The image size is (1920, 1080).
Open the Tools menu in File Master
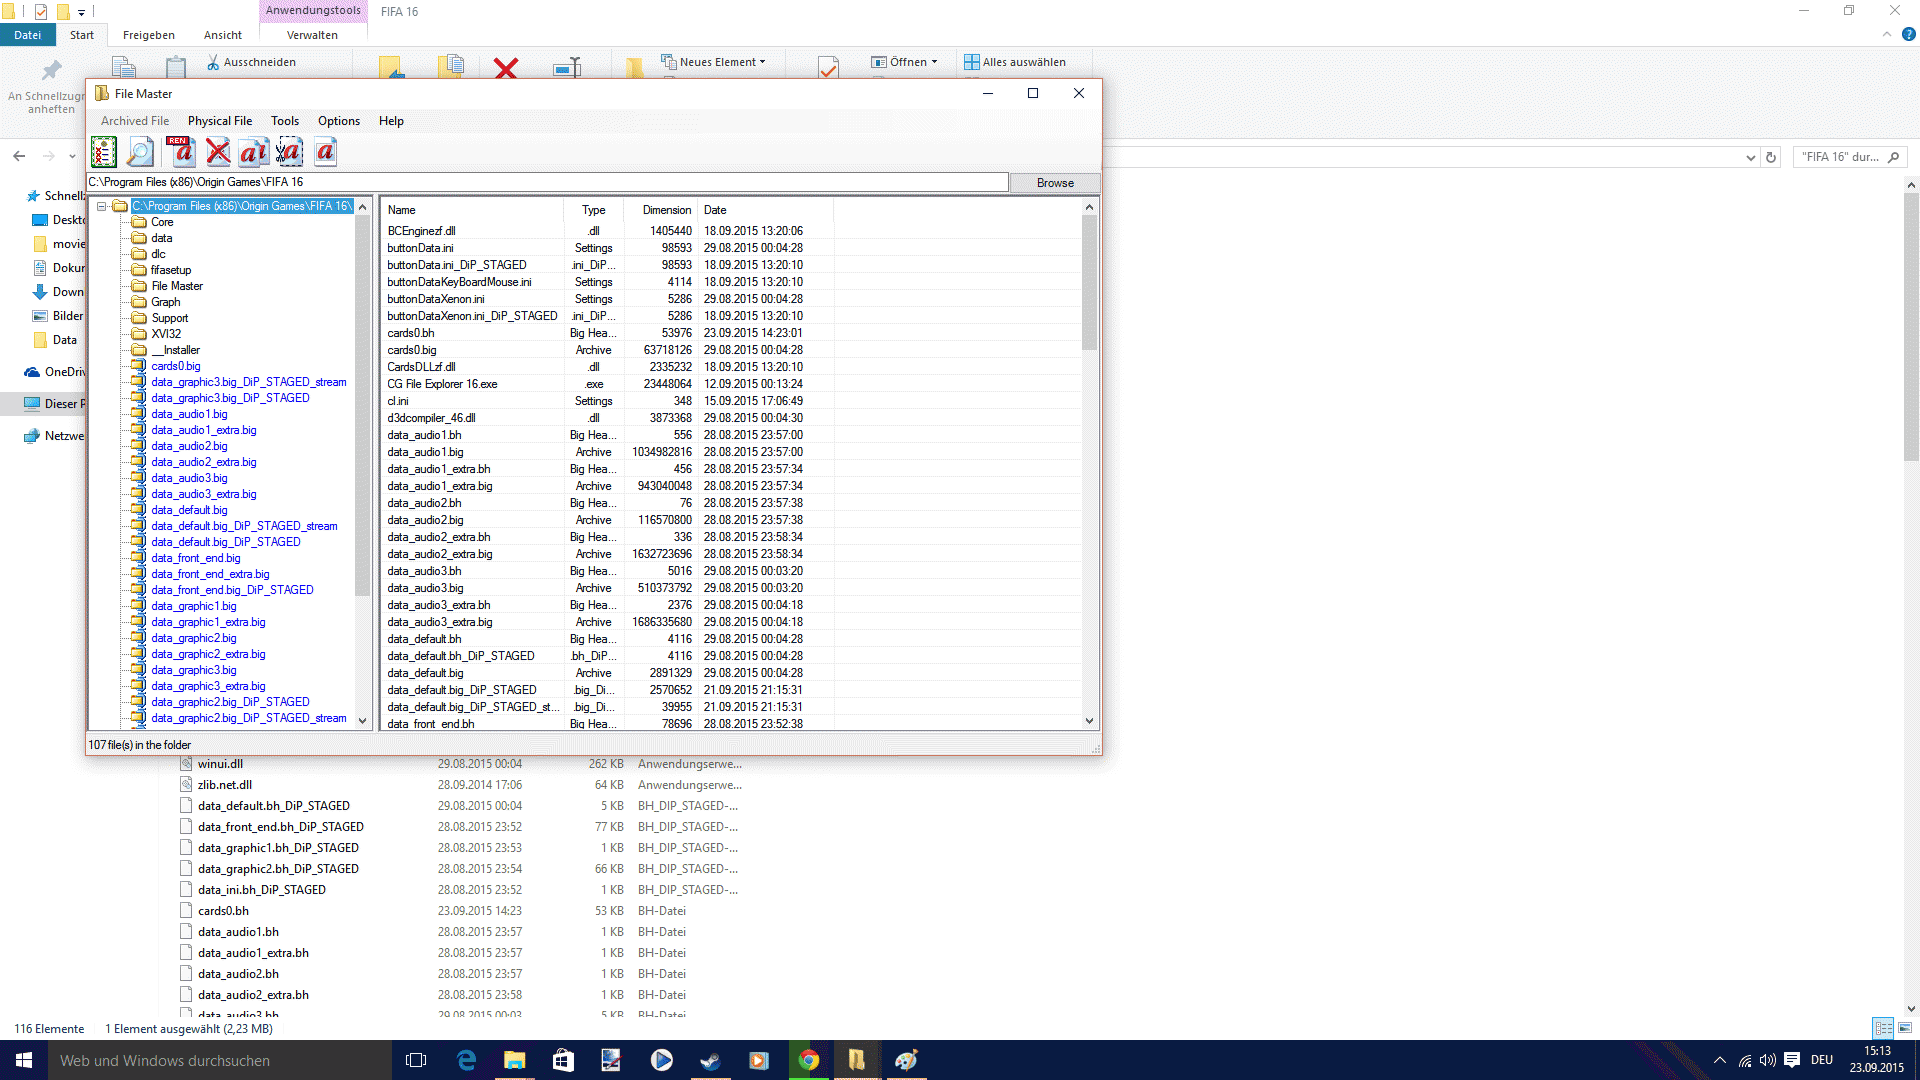coord(285,121)
